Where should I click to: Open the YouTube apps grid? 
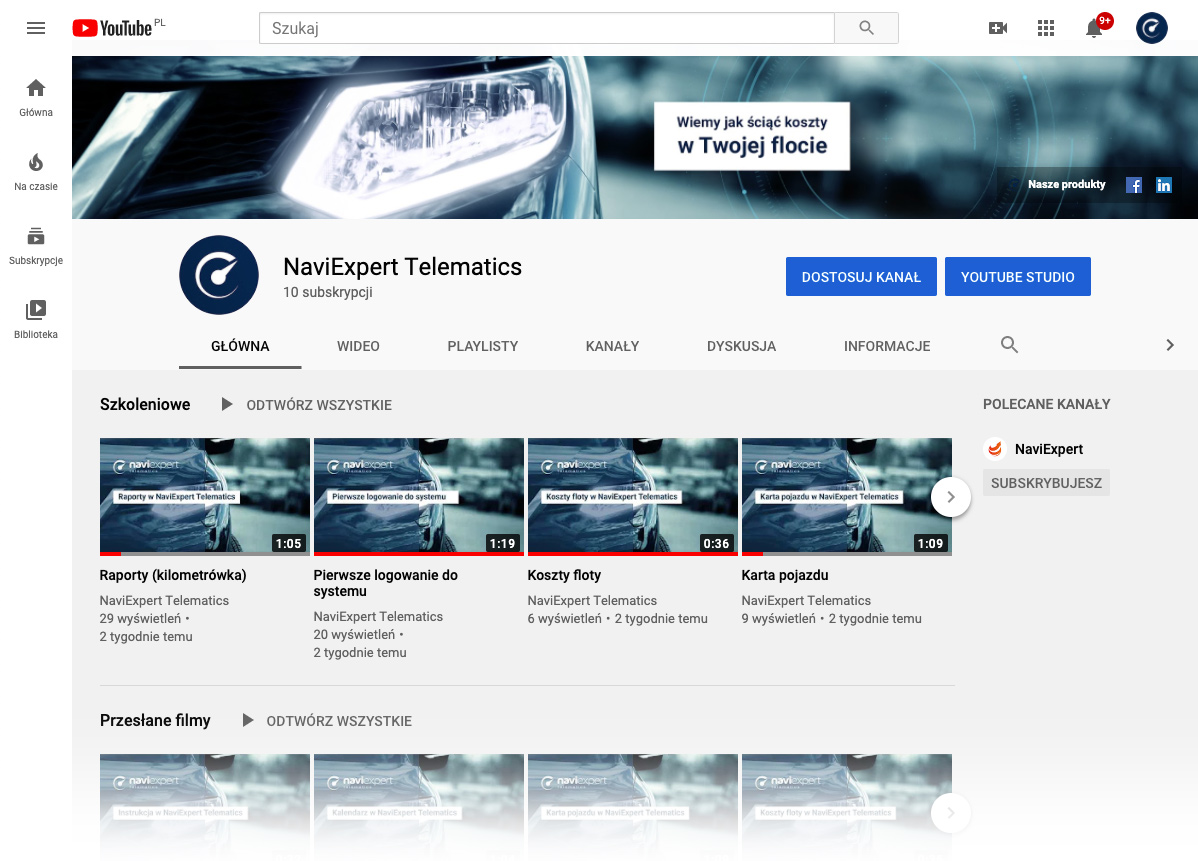1046,28
